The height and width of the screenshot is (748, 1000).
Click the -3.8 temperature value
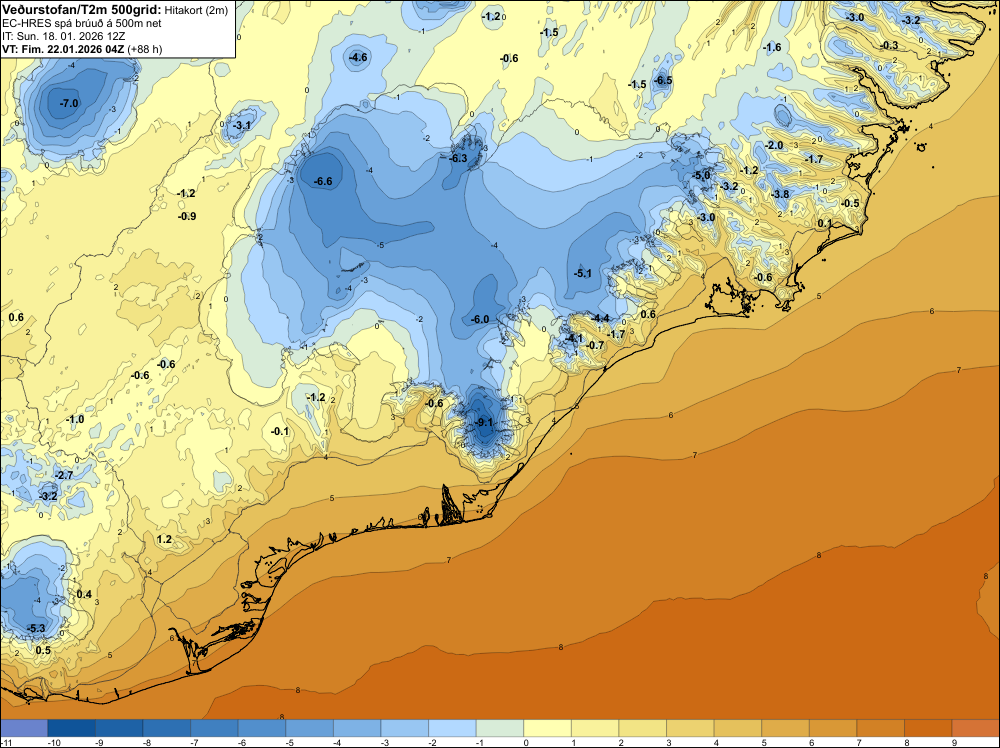[x=780, y=194]
